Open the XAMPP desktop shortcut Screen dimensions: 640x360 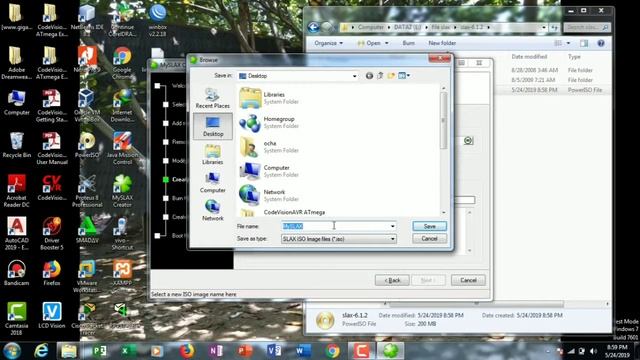pos(122,273)
